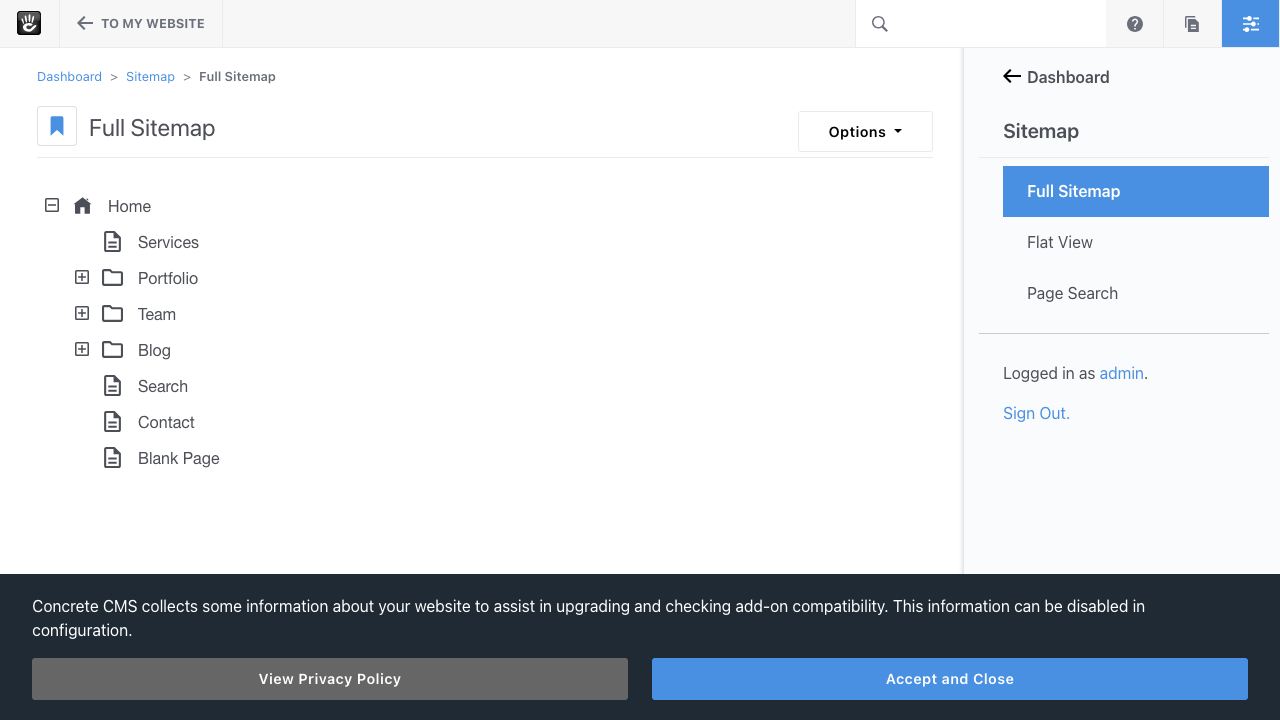The height and width of the screenshot is (720, 1280).
Task: Open the help question mark icon
Action: pyautogui.click(x=1135, y=24)
